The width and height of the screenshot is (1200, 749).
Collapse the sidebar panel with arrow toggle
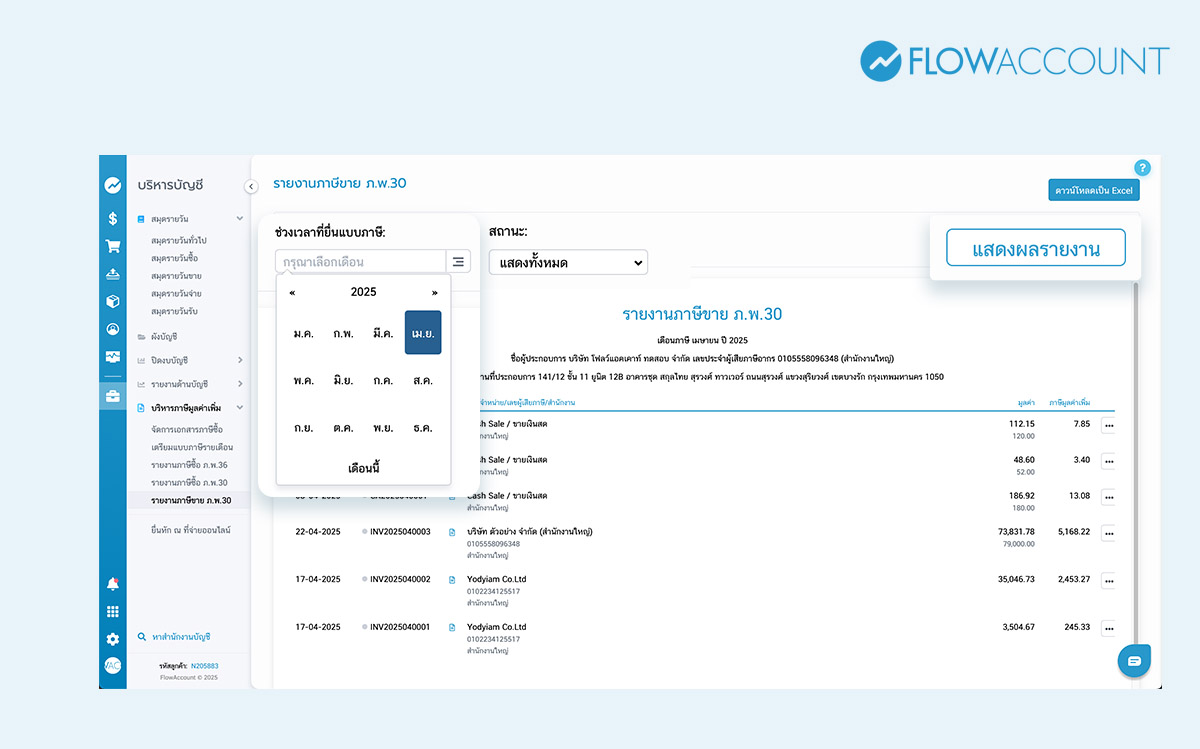(251, 186)
